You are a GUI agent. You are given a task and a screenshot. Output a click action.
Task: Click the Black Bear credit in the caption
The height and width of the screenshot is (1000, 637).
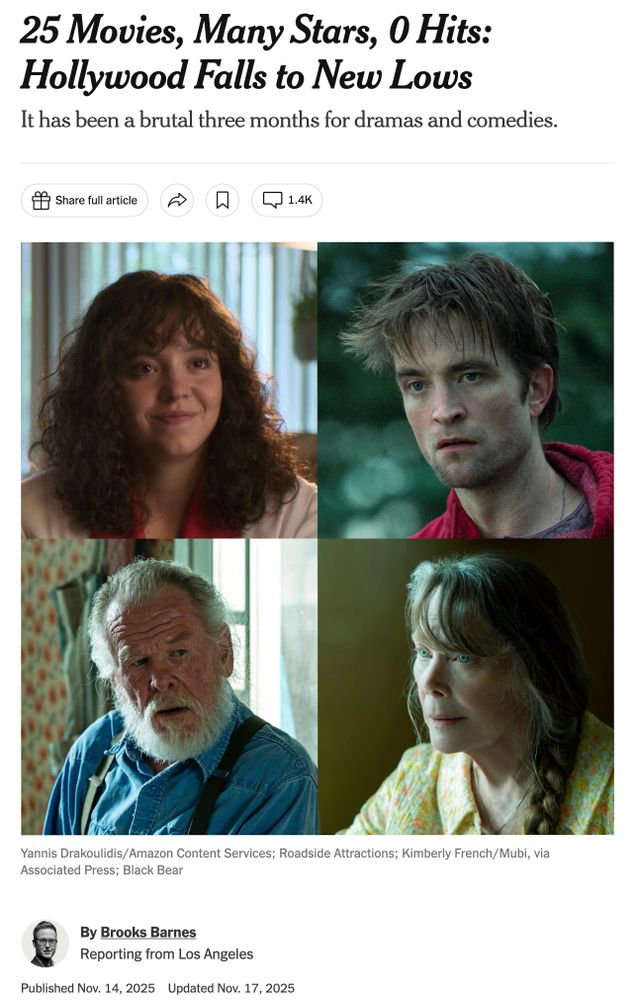pyautogui.click(x=153, y=870)
